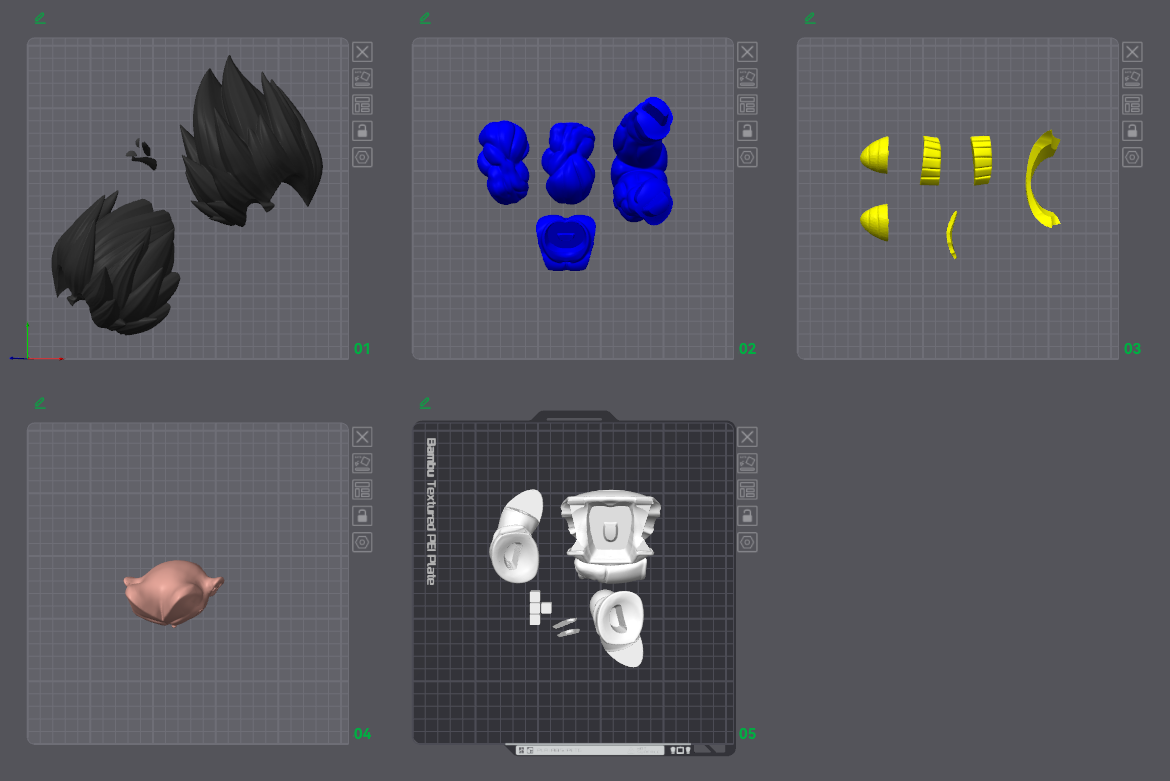Select the lowest blue part on plate 02
The image size is (1170, 781).
click(x=566, y=242)
